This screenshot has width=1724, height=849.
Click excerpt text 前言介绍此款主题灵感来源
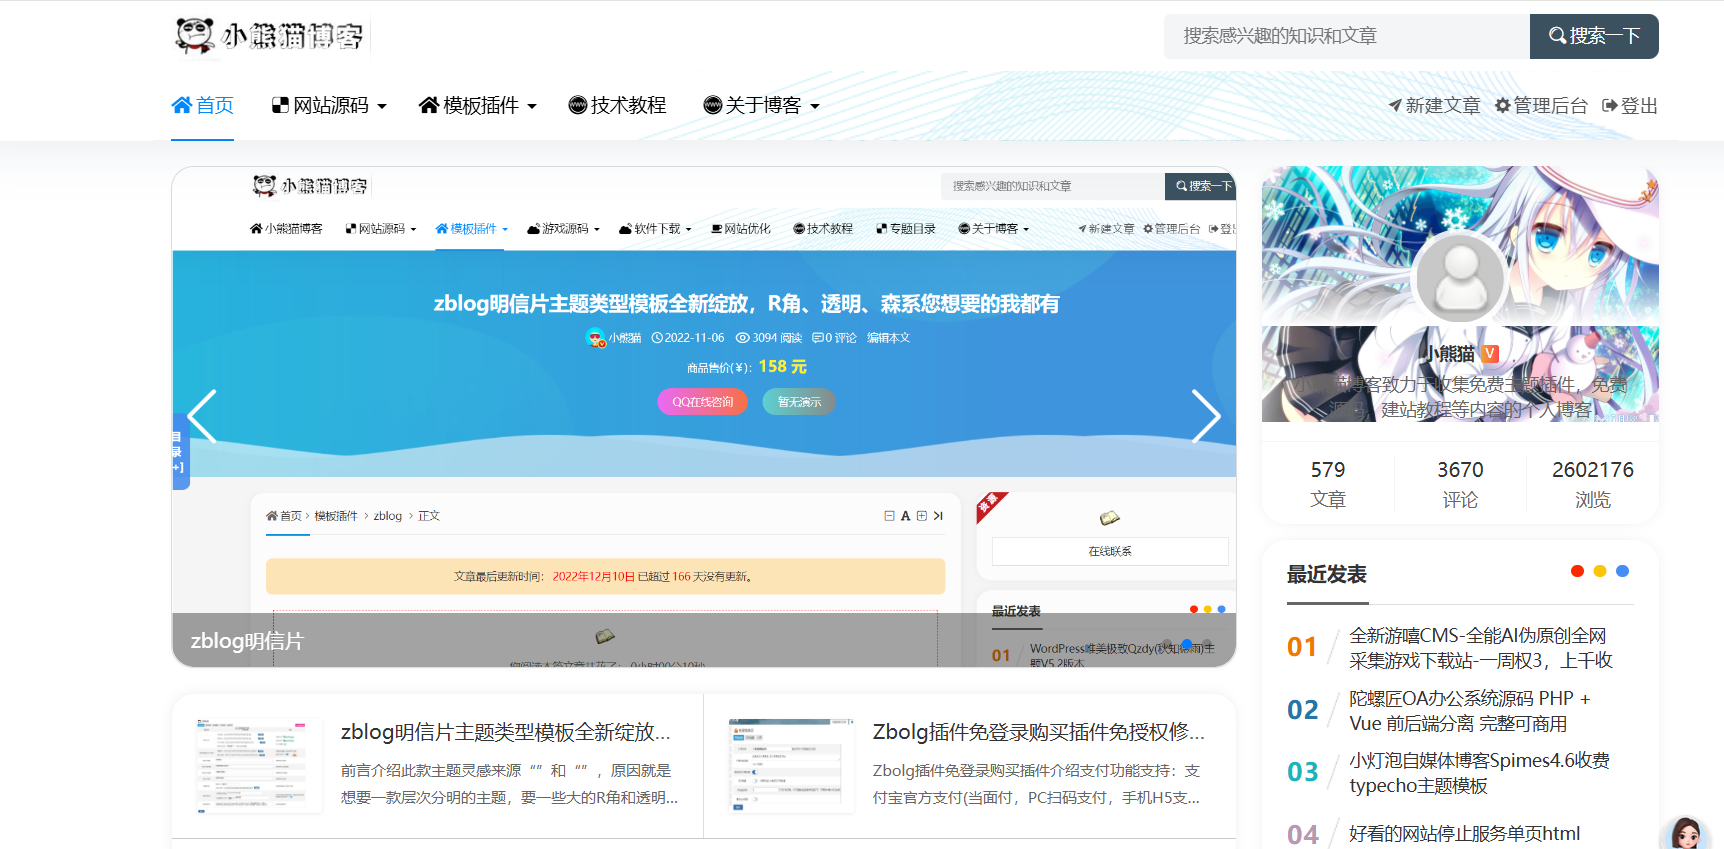tap(510, 784)
